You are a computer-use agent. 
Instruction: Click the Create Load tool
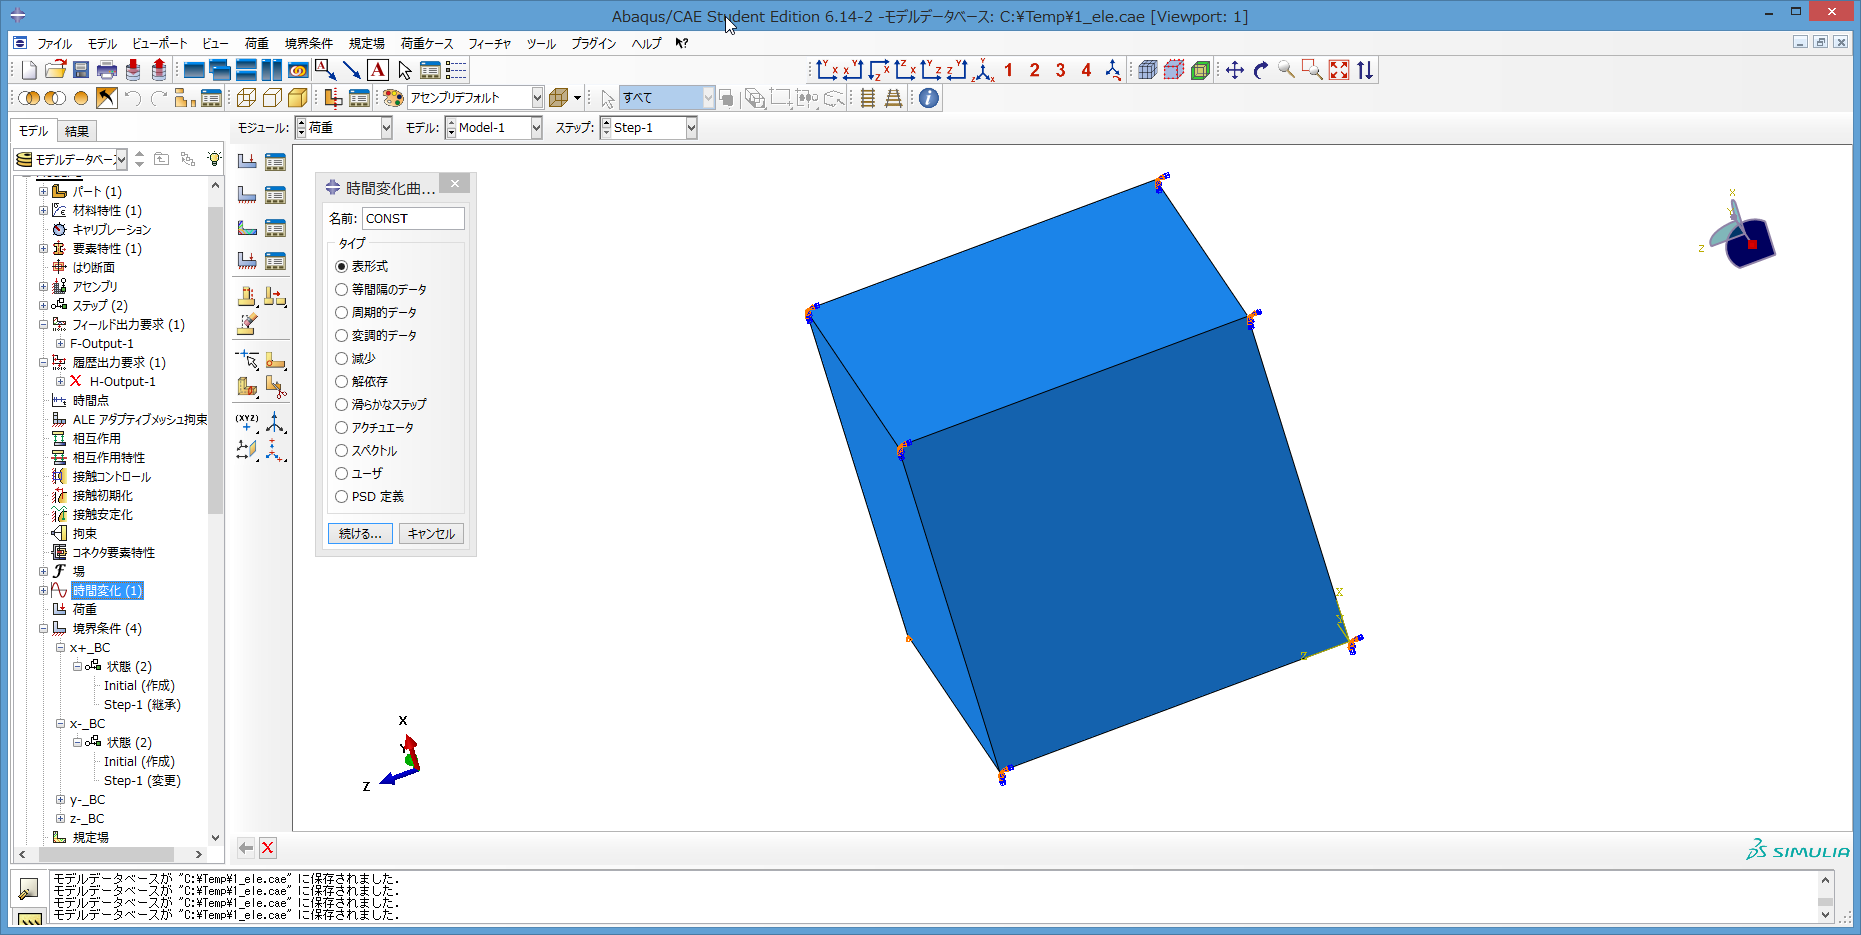coord(247,161)
